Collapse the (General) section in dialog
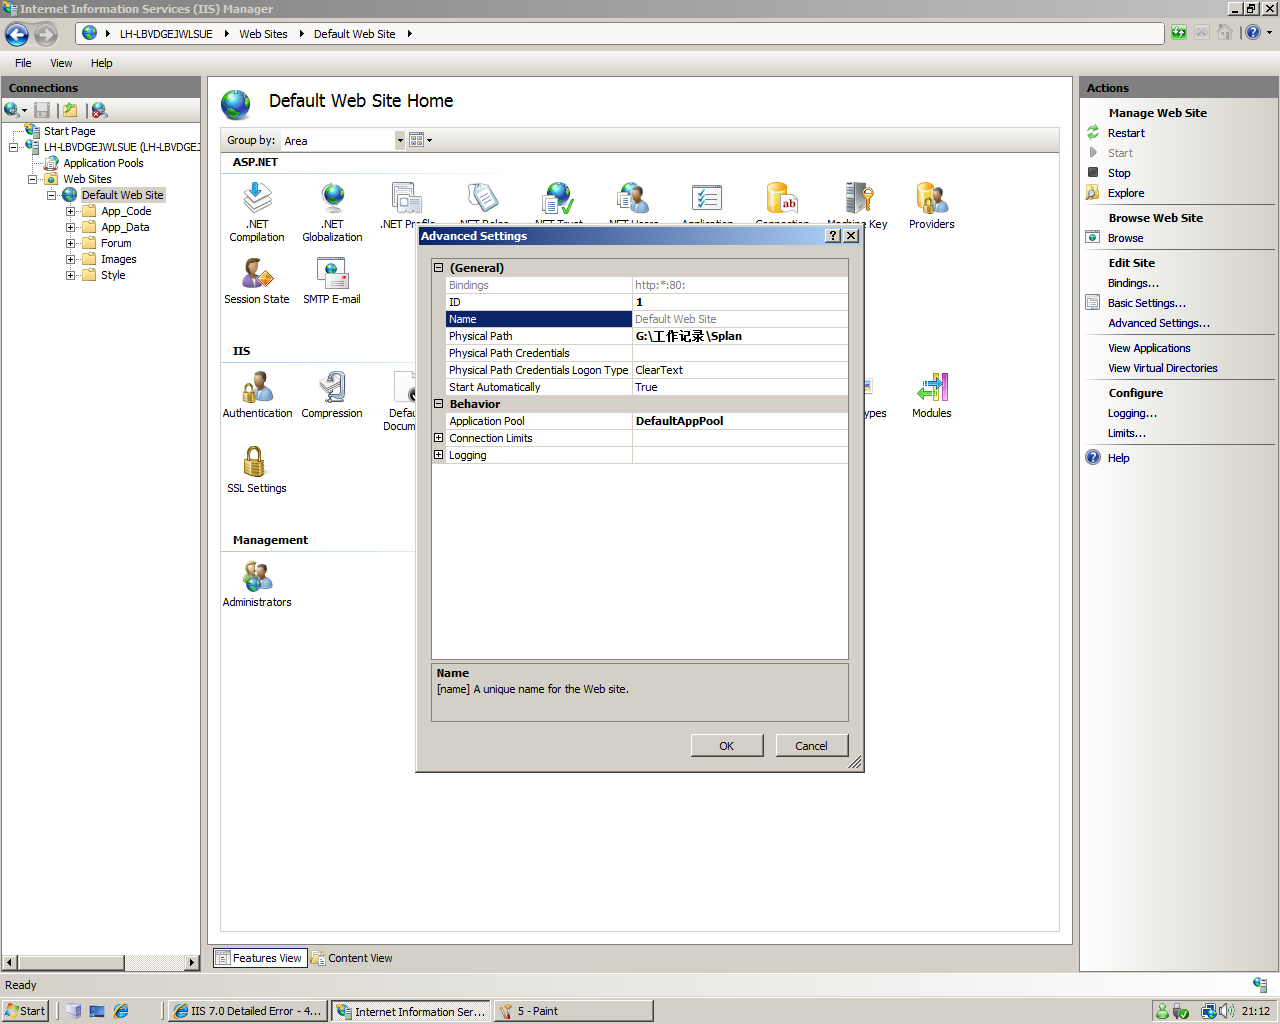The height and width of the screenshot is (1024, 1280). [x=438, y=268]
